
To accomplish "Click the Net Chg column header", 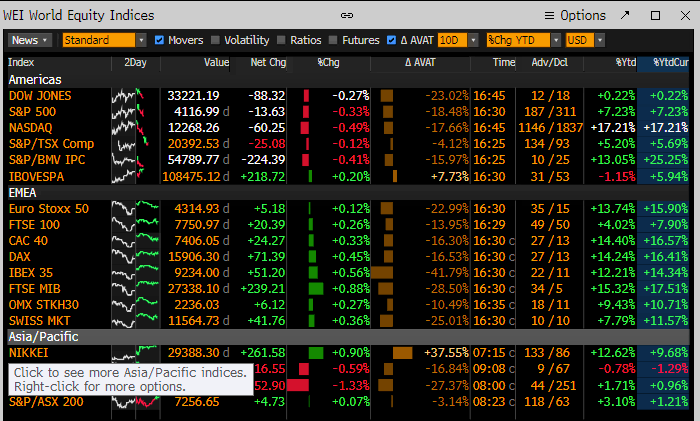I will 268,63.
